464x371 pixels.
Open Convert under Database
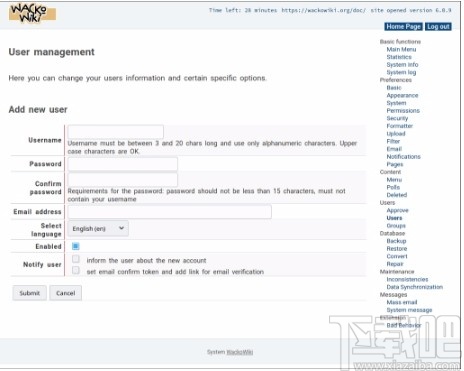(x=397, y=256)
